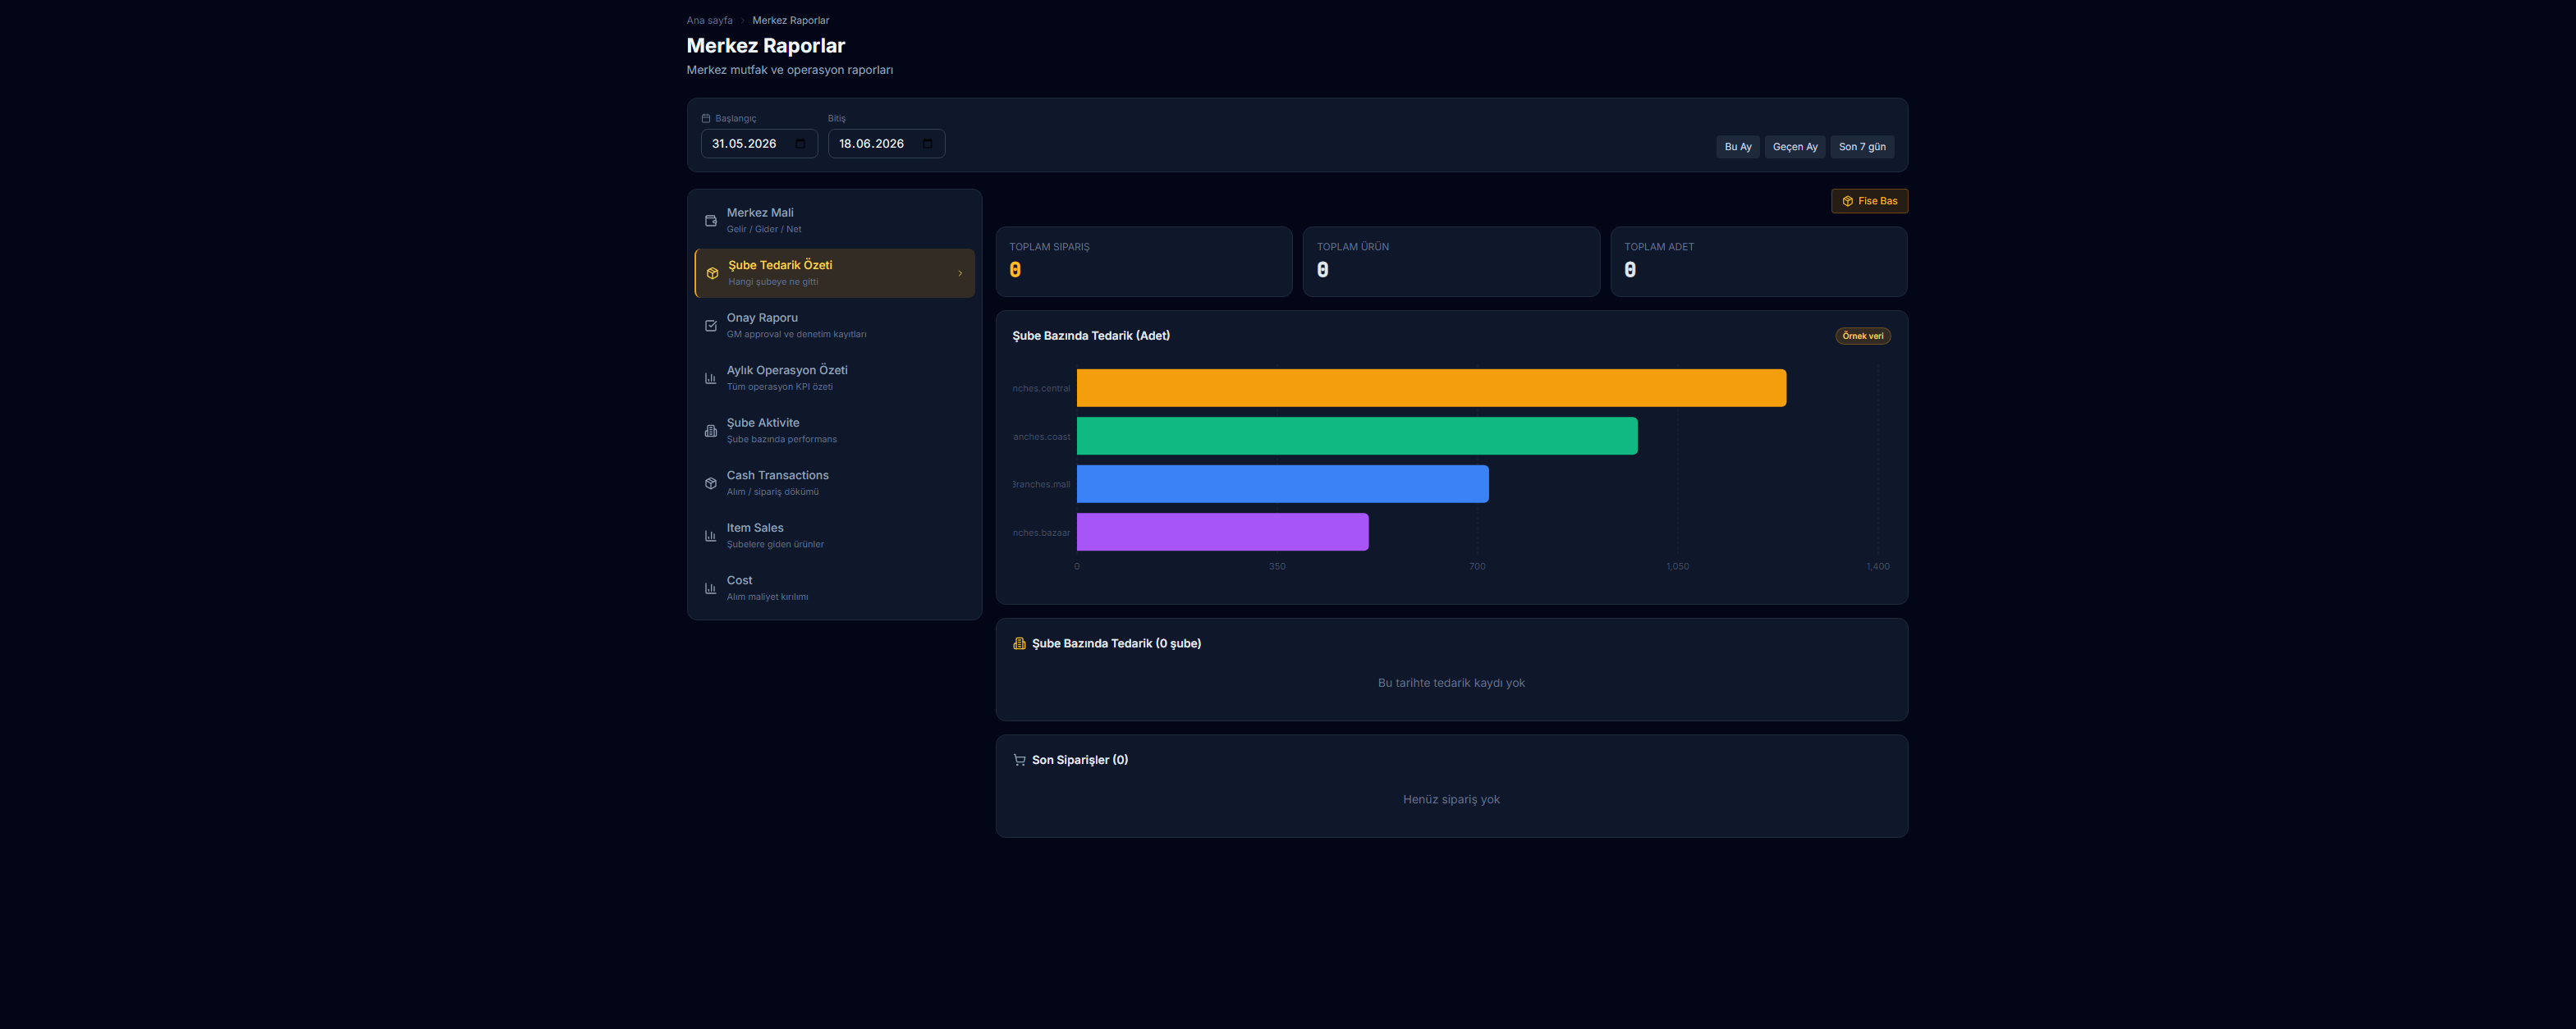Screen dimensions: 2576x1029
Task: Click the orange nches.central chart bar
Action: click(x=1431, y=388)
